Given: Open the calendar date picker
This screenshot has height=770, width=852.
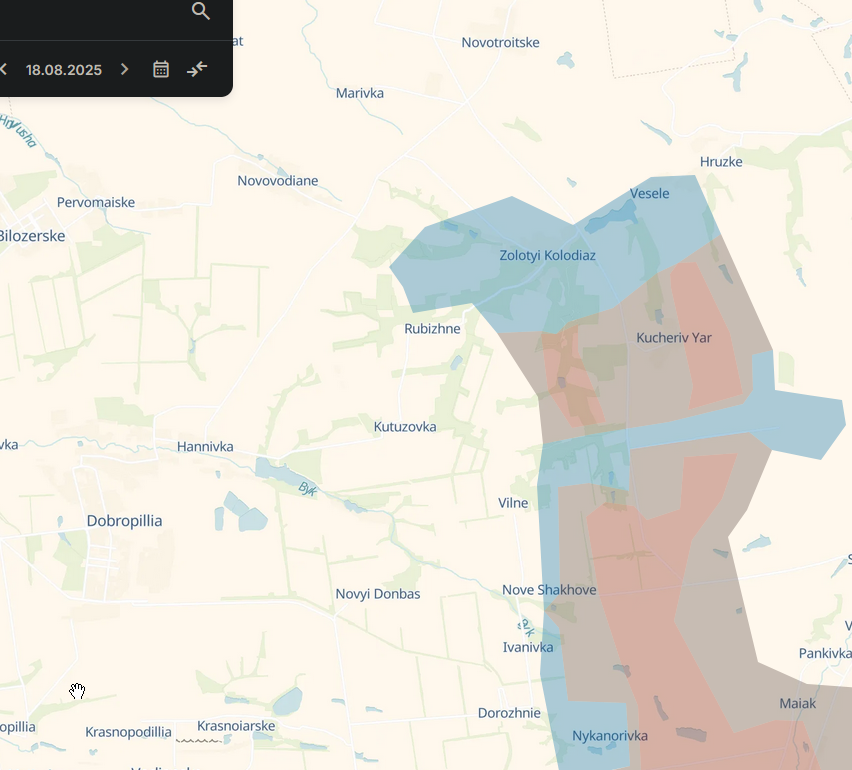Looking at the screenshot, I should pyautogui.click(x=160, y=69).
